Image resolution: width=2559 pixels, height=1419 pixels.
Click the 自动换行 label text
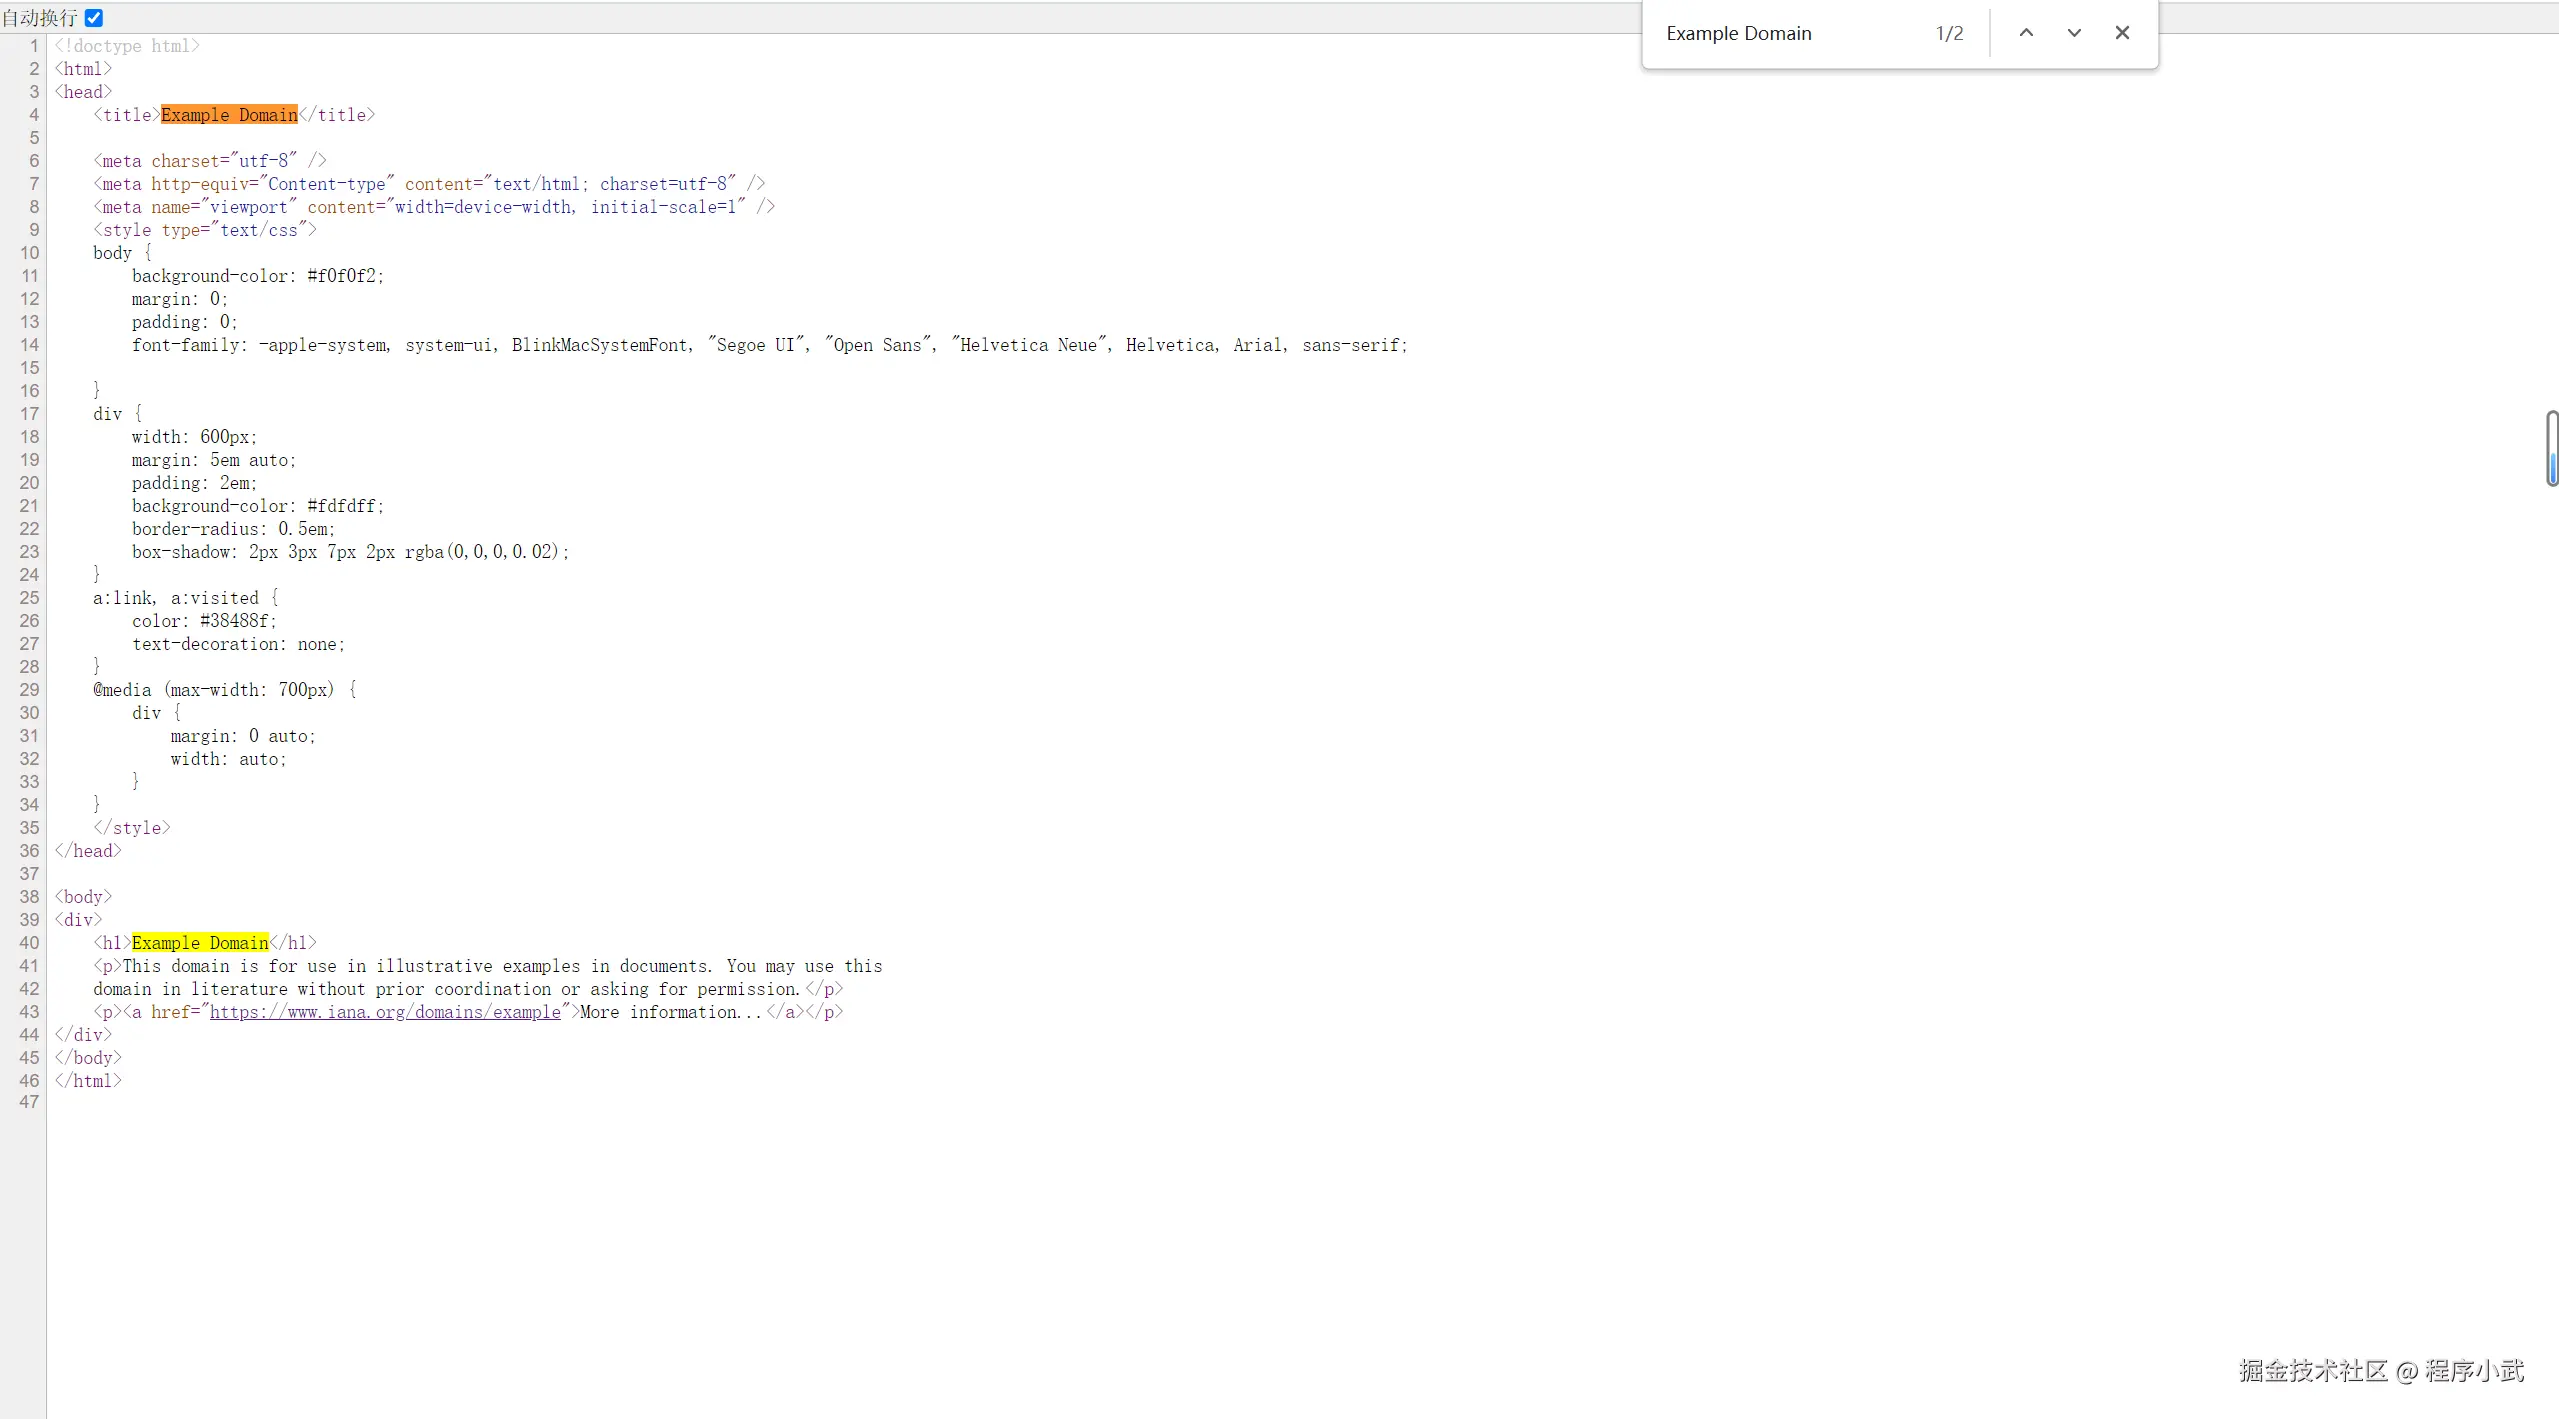click(40, 18)
